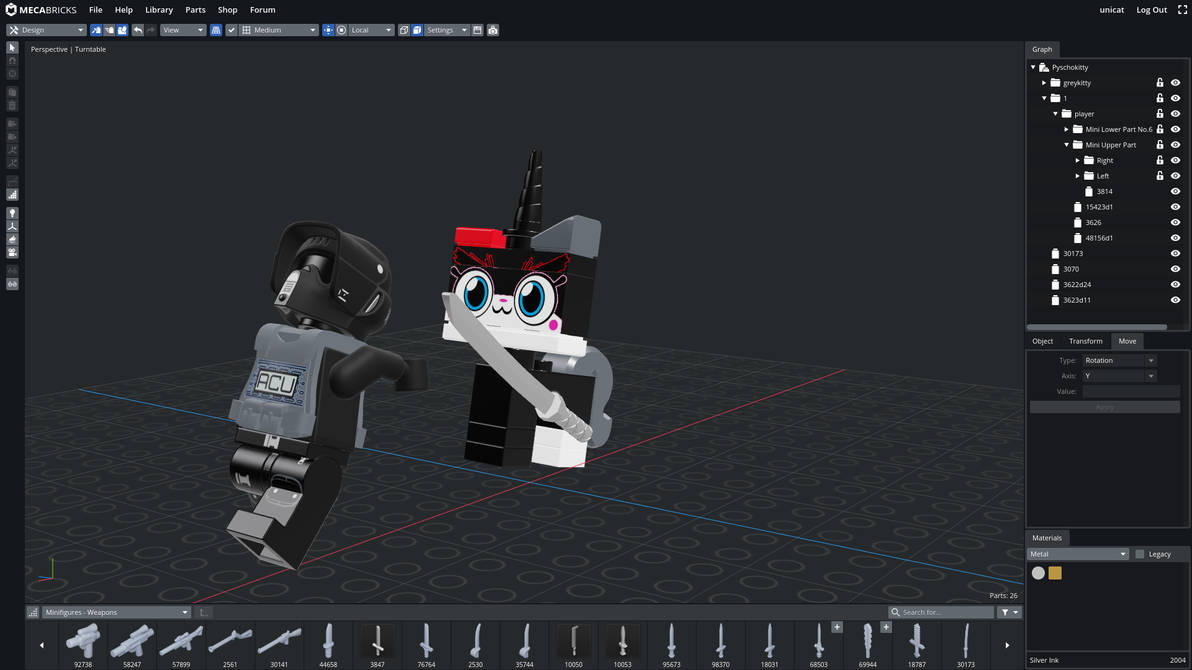
Task: Click the first blue snapping mode icon
Action: coord(96,30)
